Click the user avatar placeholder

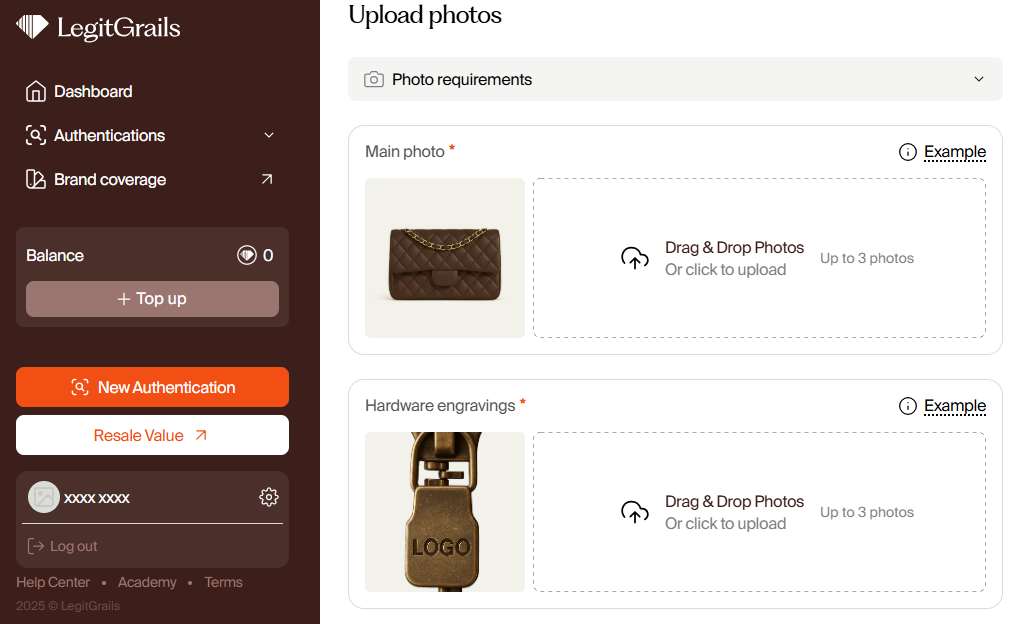tap(43, 497)
